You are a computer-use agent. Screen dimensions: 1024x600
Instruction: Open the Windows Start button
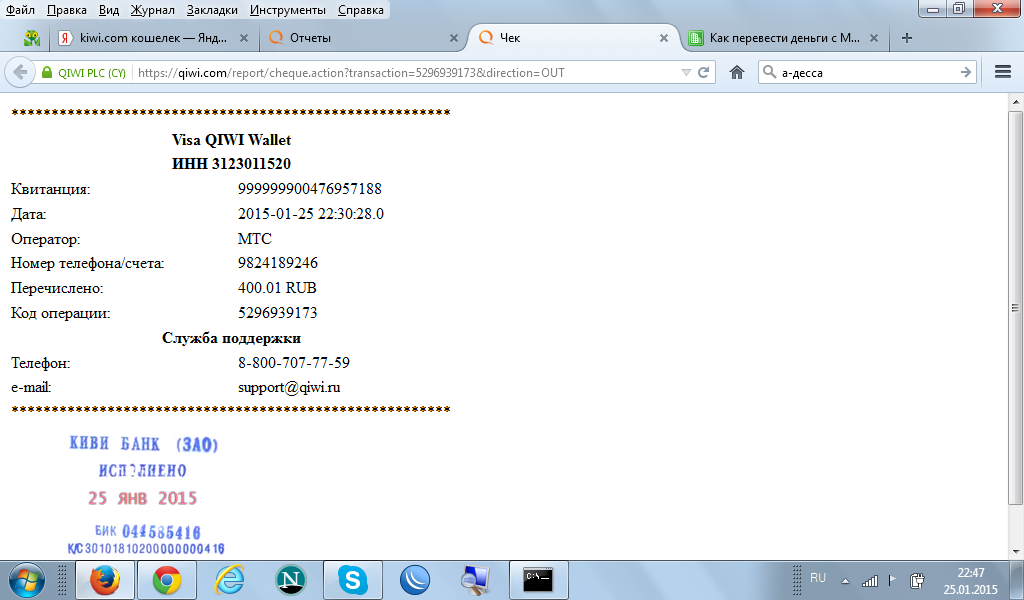(x=26, y=580)
